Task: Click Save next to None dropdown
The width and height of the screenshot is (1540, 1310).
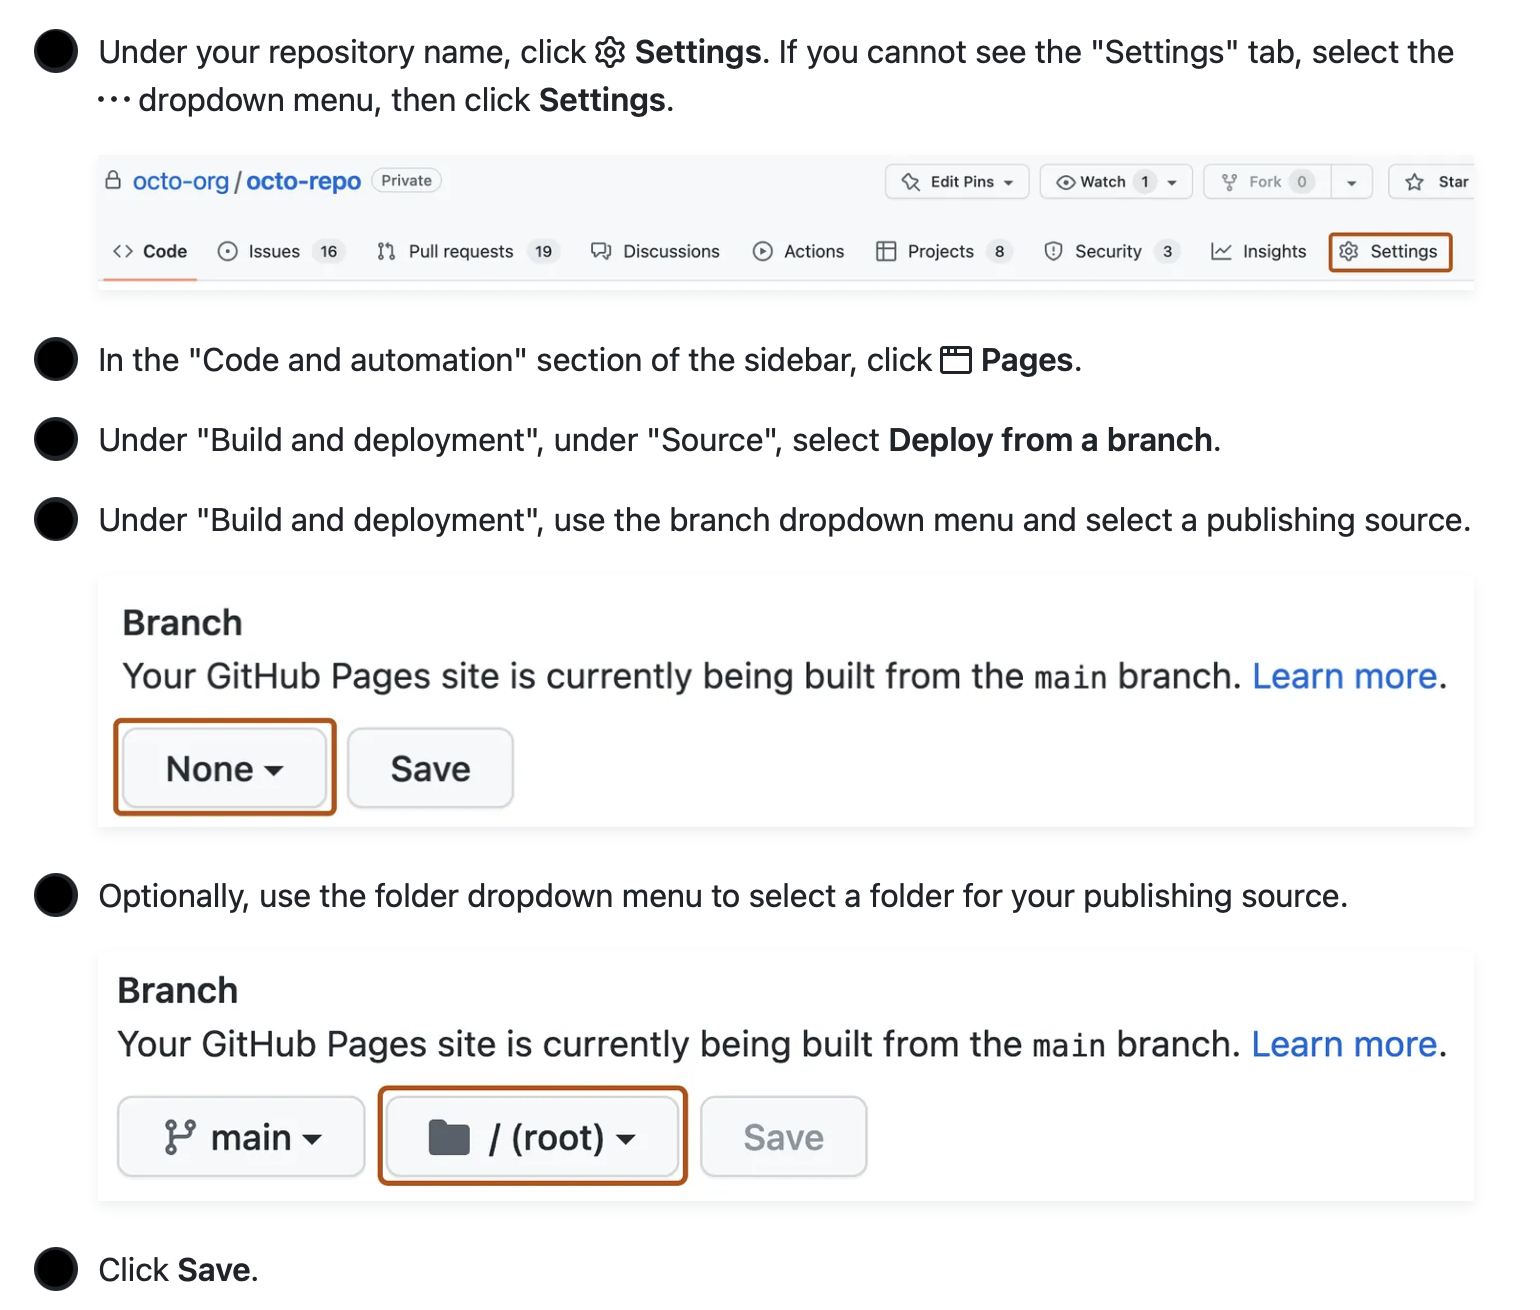Action: coord(430,768)
